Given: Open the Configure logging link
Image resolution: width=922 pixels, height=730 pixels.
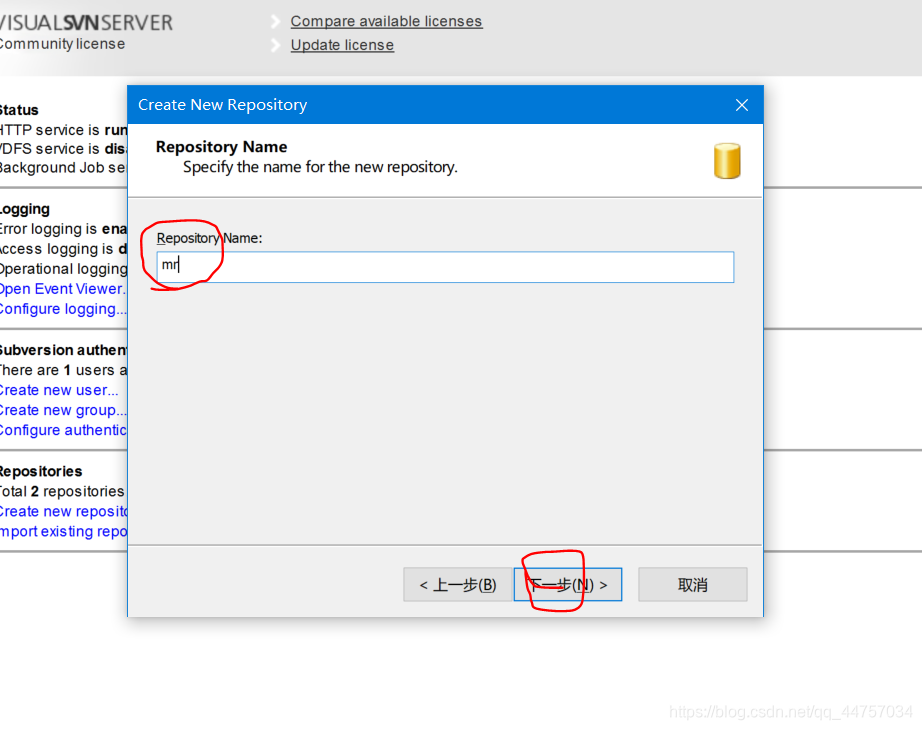Looking at the screenshot, I should (62, 309).
